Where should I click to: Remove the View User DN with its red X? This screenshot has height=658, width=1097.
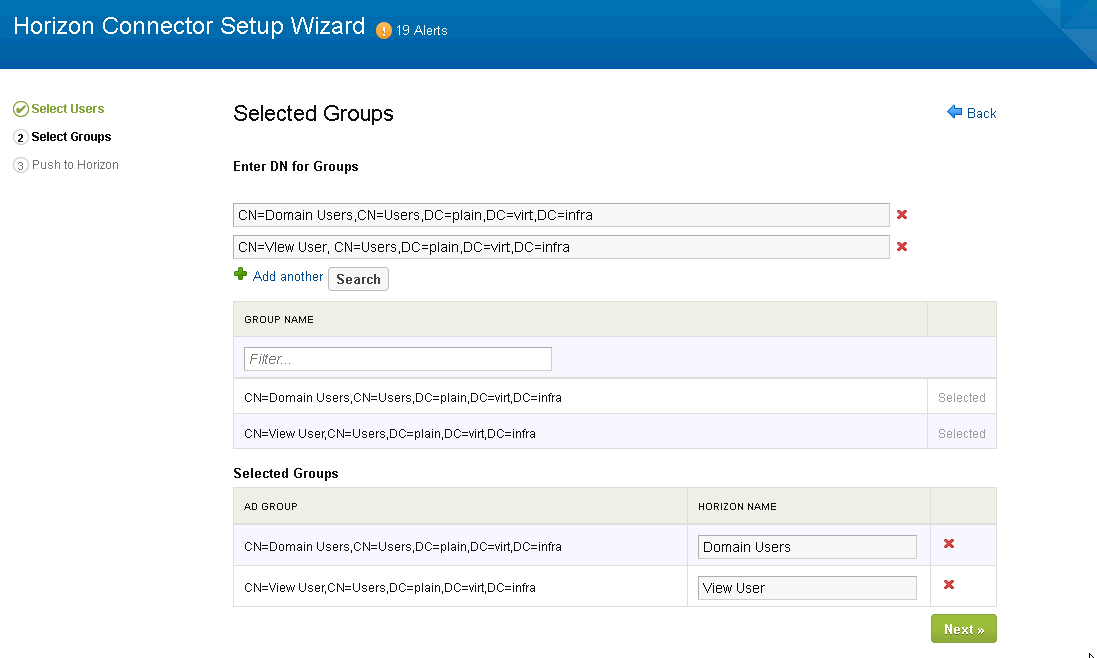coord(901,246)
